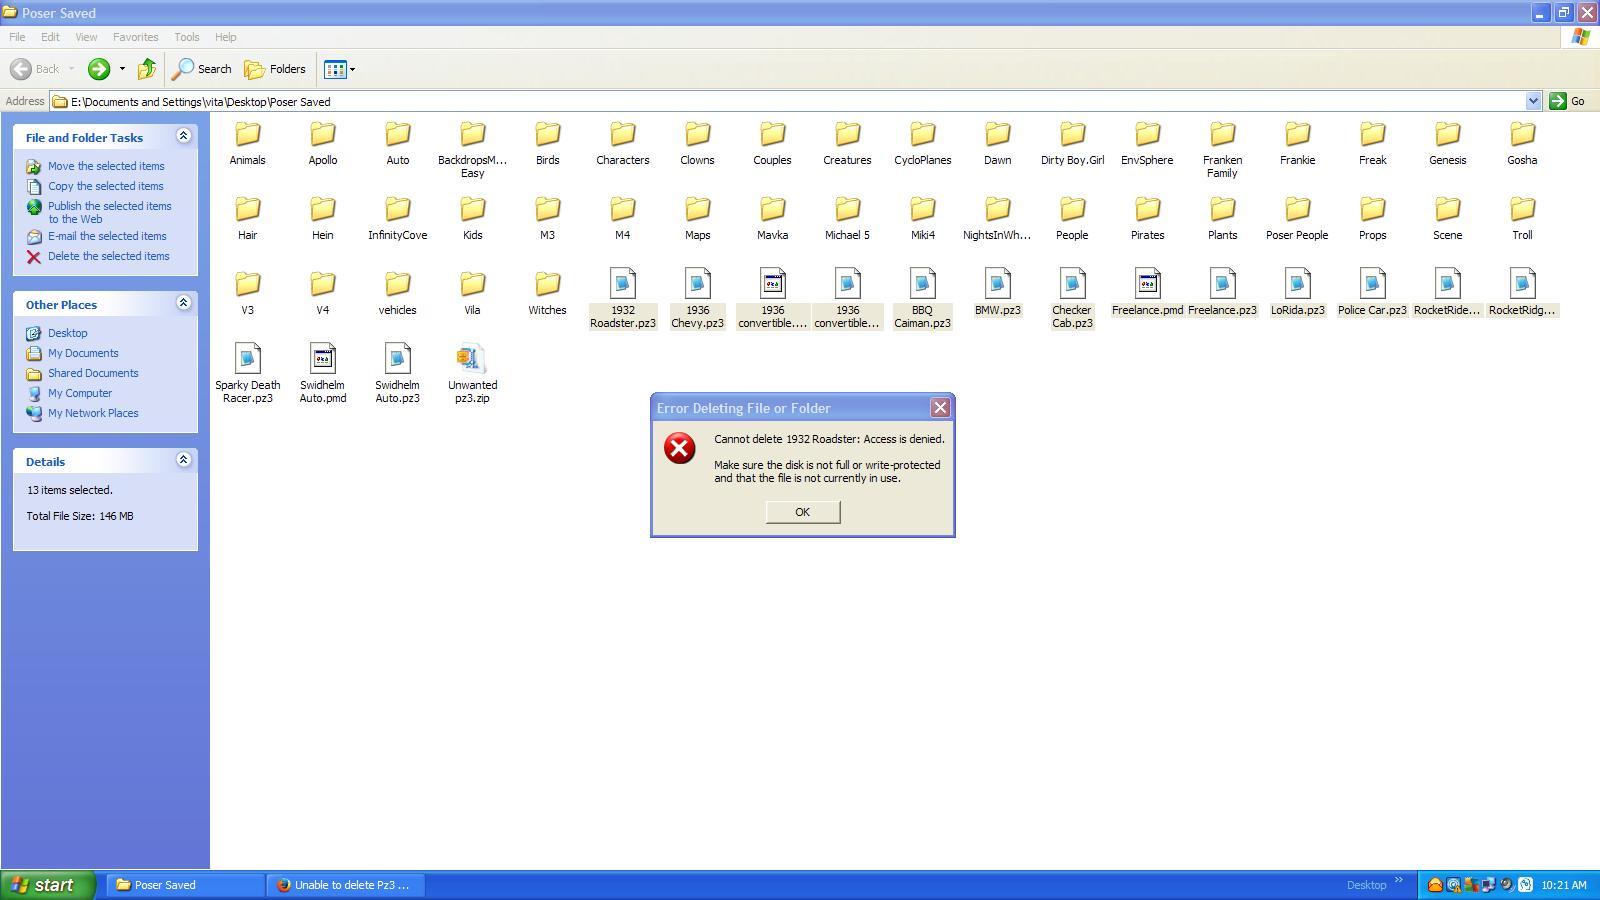Select the 1932 Roadster.pz3 file icon

click(622, 284)
